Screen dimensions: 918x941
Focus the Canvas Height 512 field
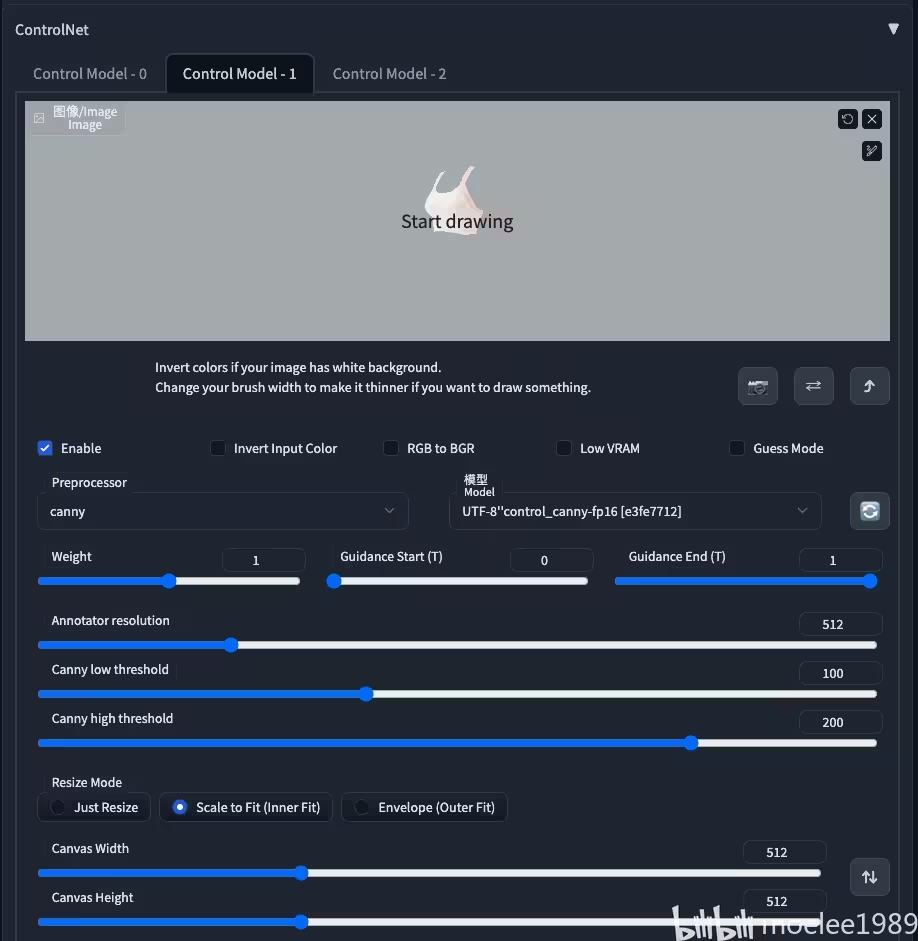784,901
